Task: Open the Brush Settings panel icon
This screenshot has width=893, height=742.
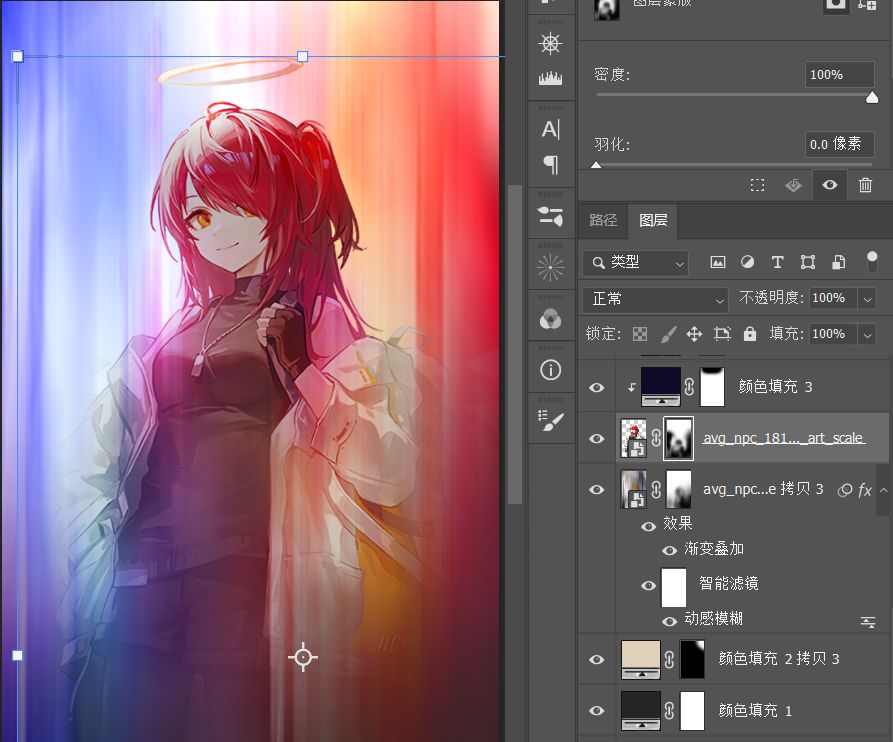Action: pos(550,420)
